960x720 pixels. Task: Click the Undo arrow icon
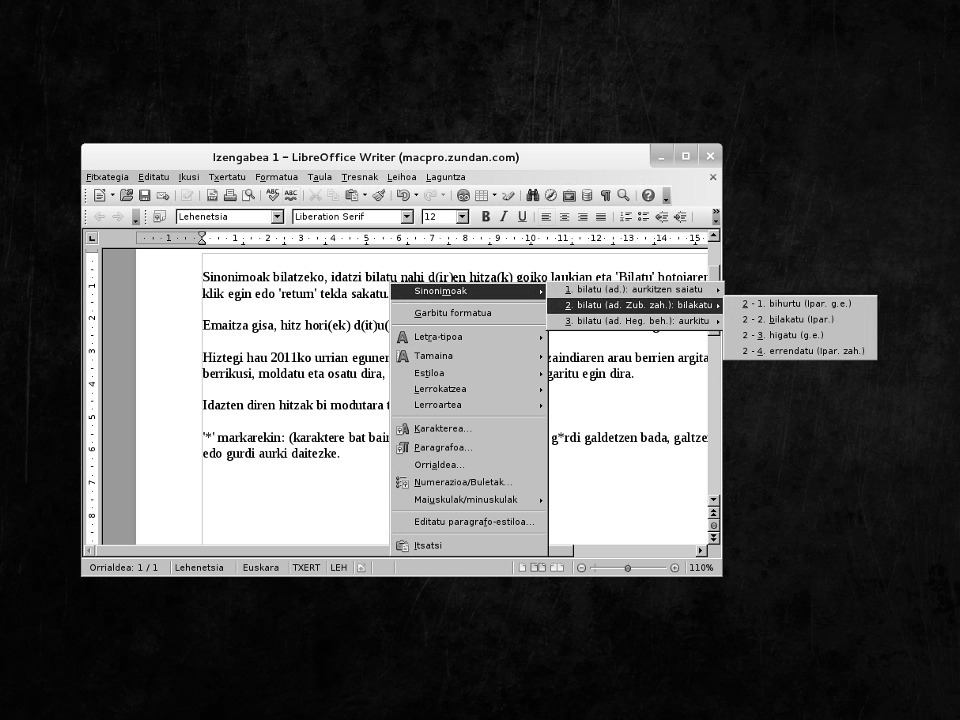[x=402, y=196]
